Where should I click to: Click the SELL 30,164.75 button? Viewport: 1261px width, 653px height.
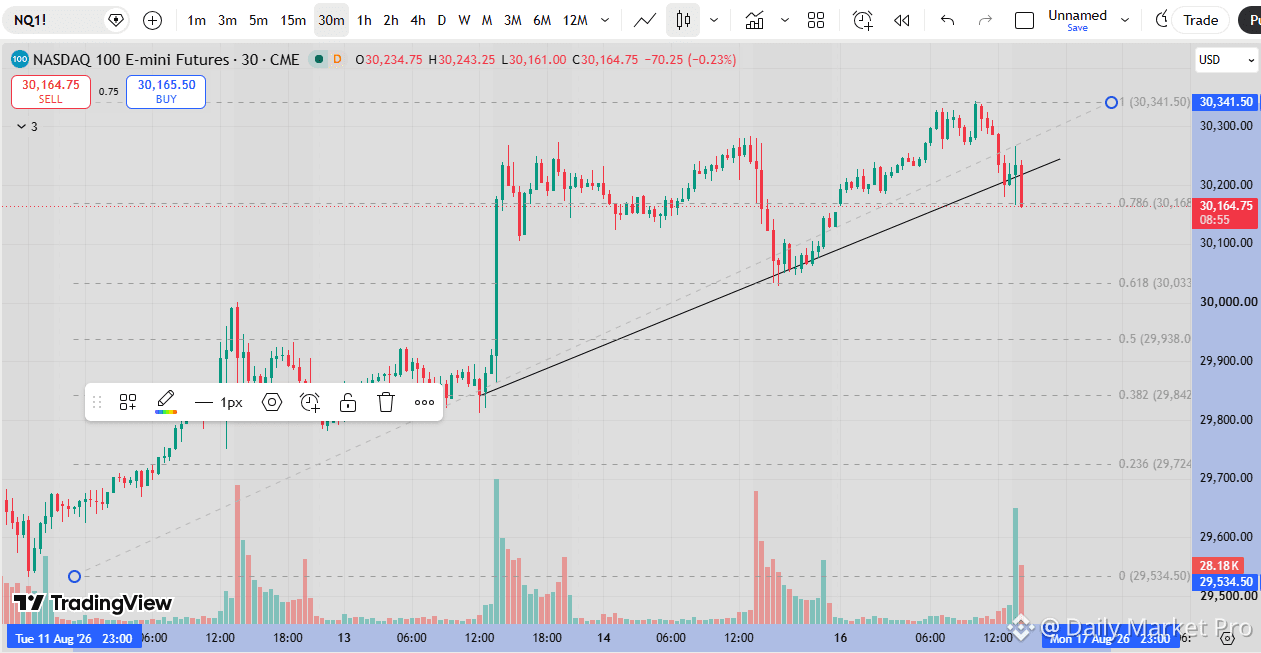pyautogui.click(x=50, y=92)
